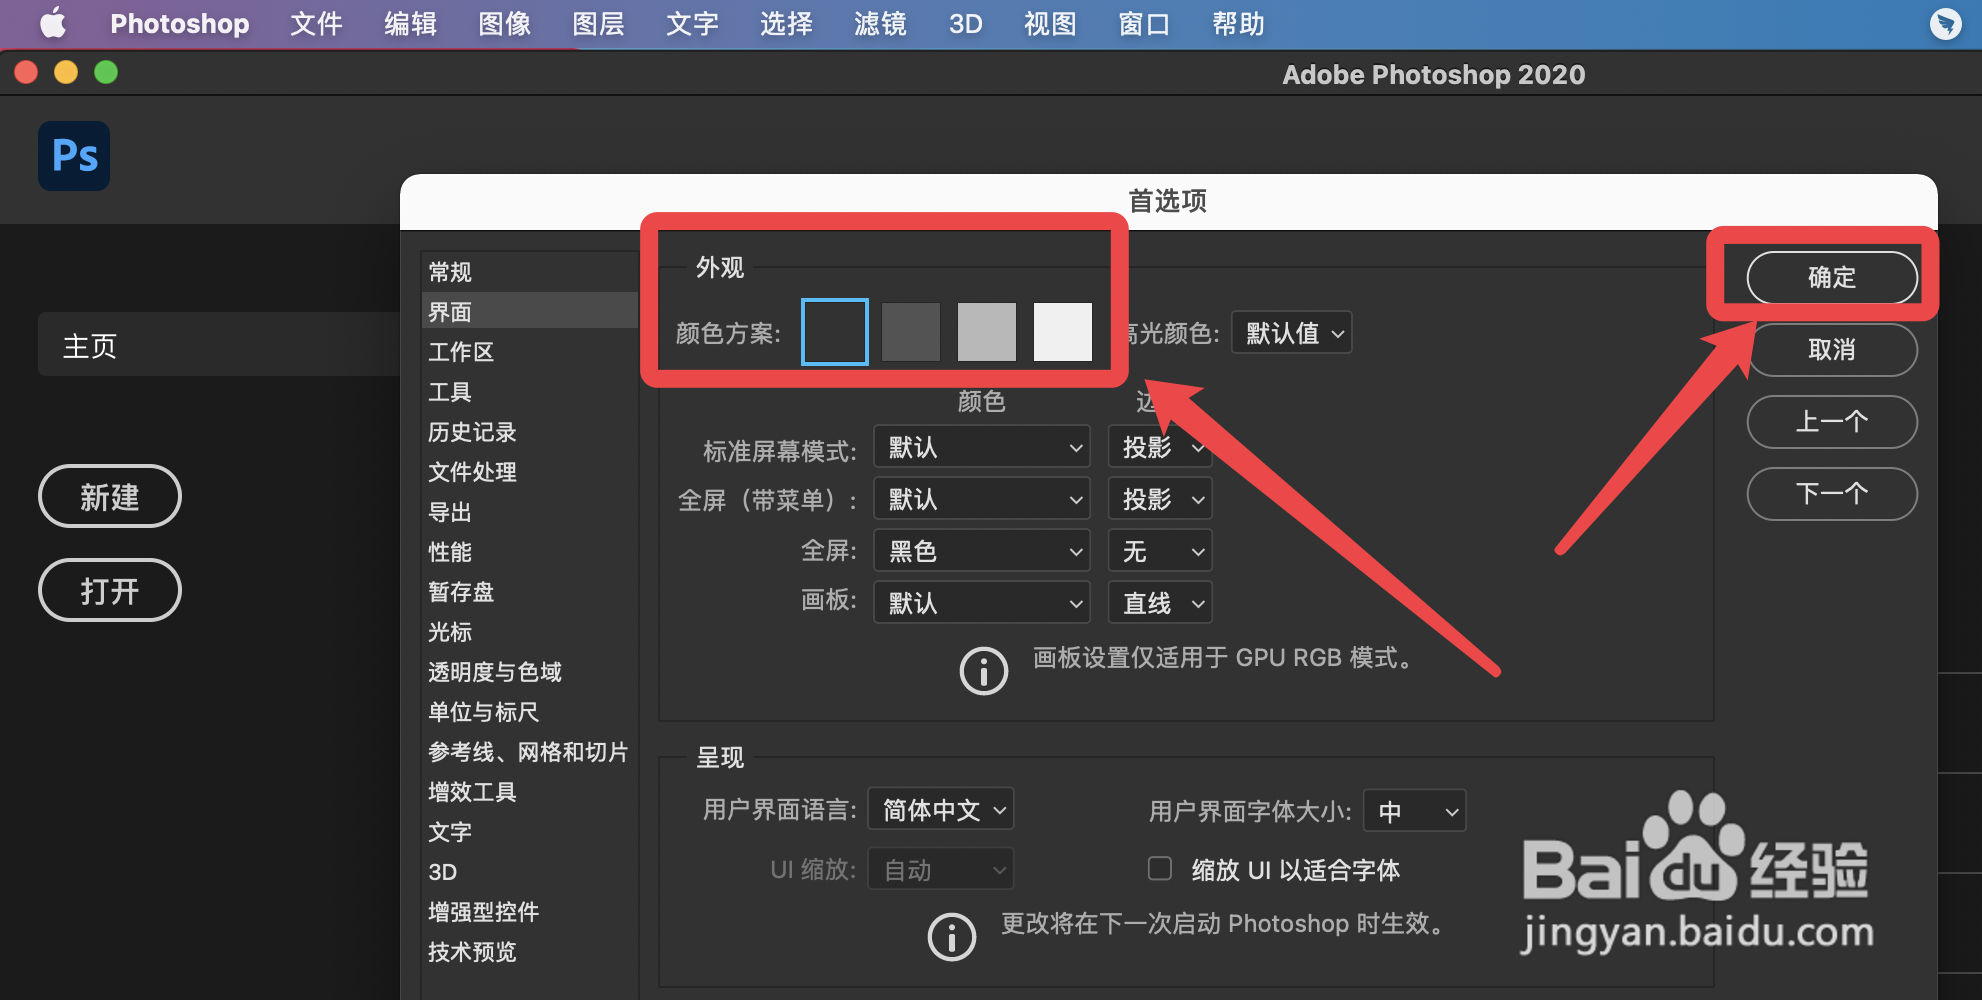This screenshot has width=1982, height=1000.
Task: Open the 高光颜色 默认值 dropdown
Action: click(x=1292, y=332)
